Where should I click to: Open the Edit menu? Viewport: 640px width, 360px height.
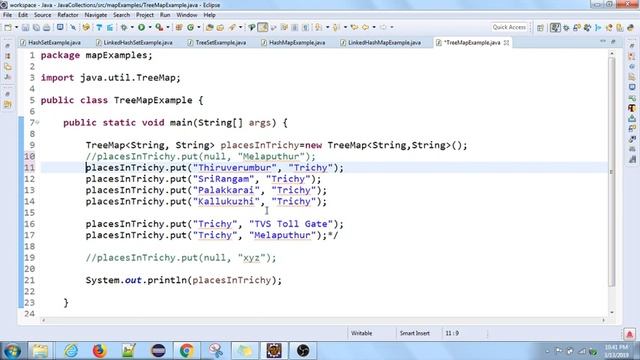[23, 15]
